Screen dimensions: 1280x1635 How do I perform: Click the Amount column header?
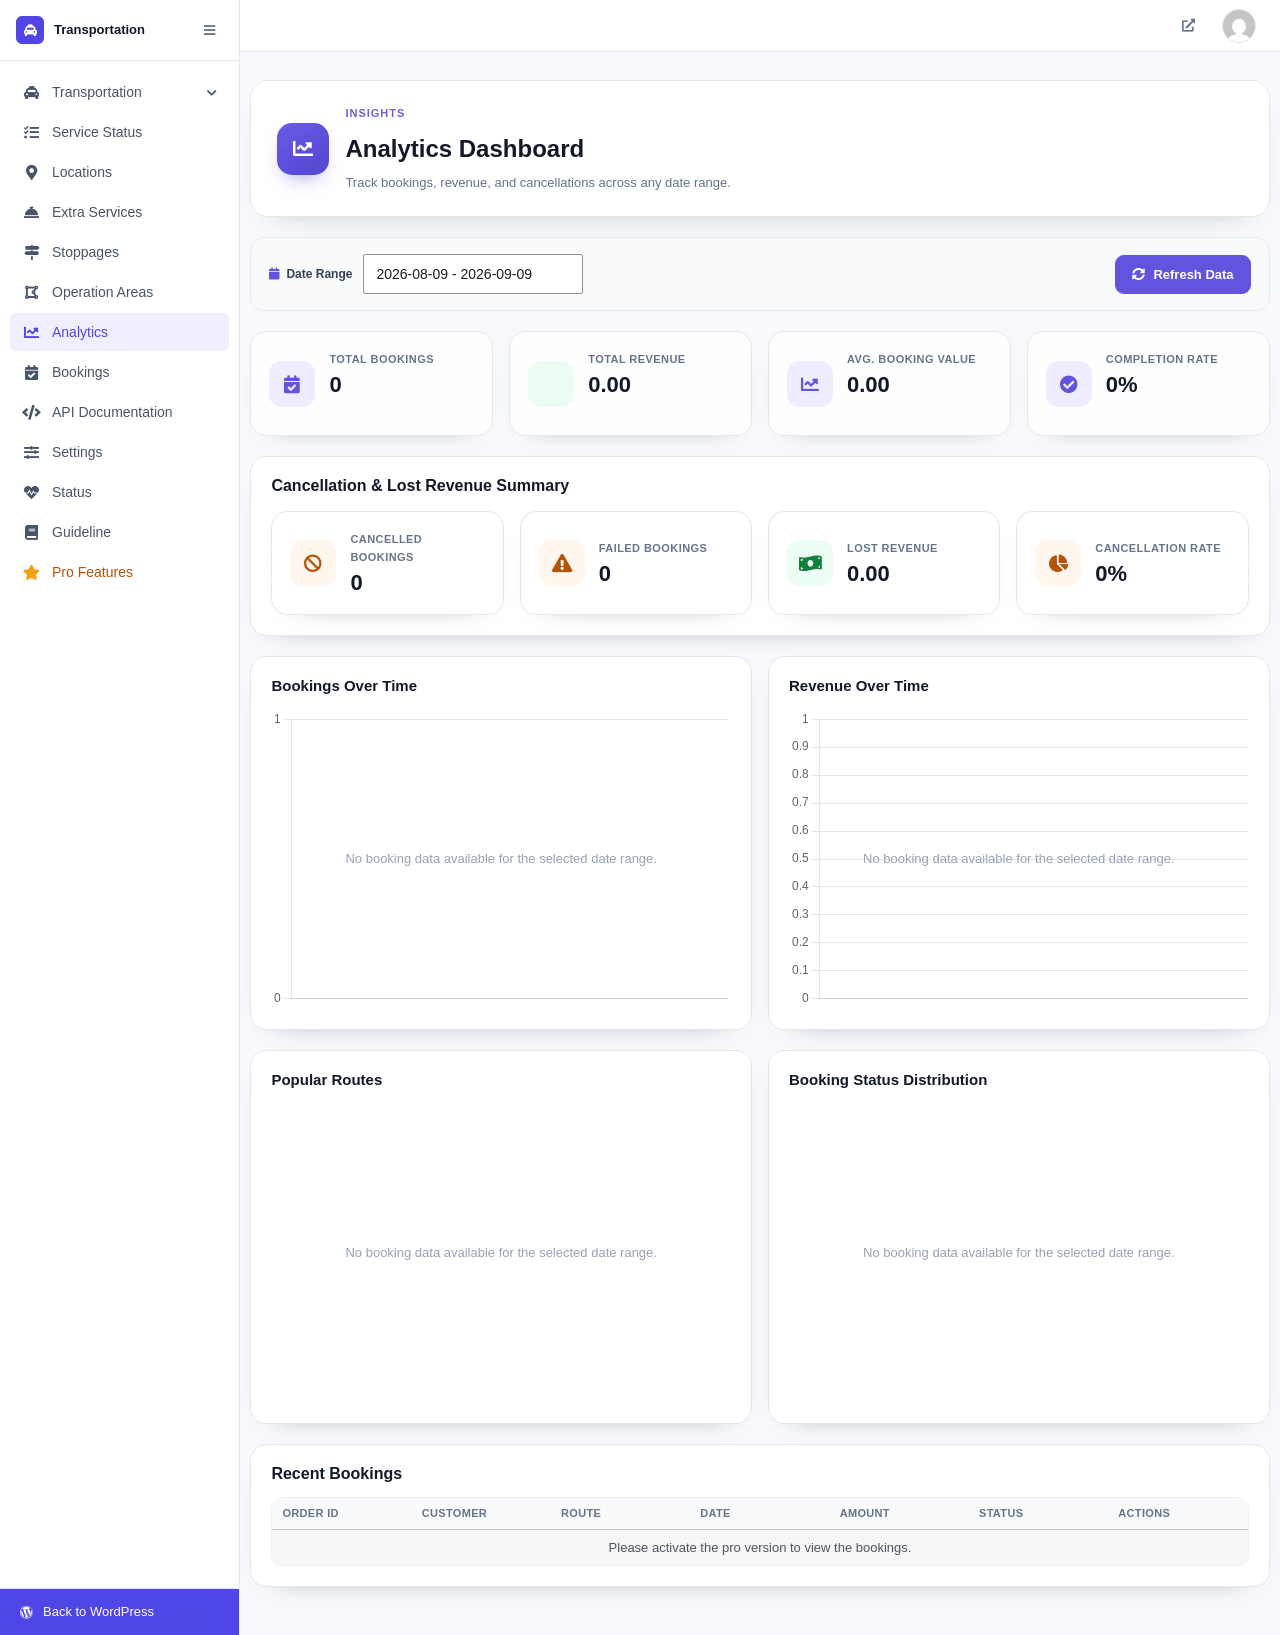864,1513
